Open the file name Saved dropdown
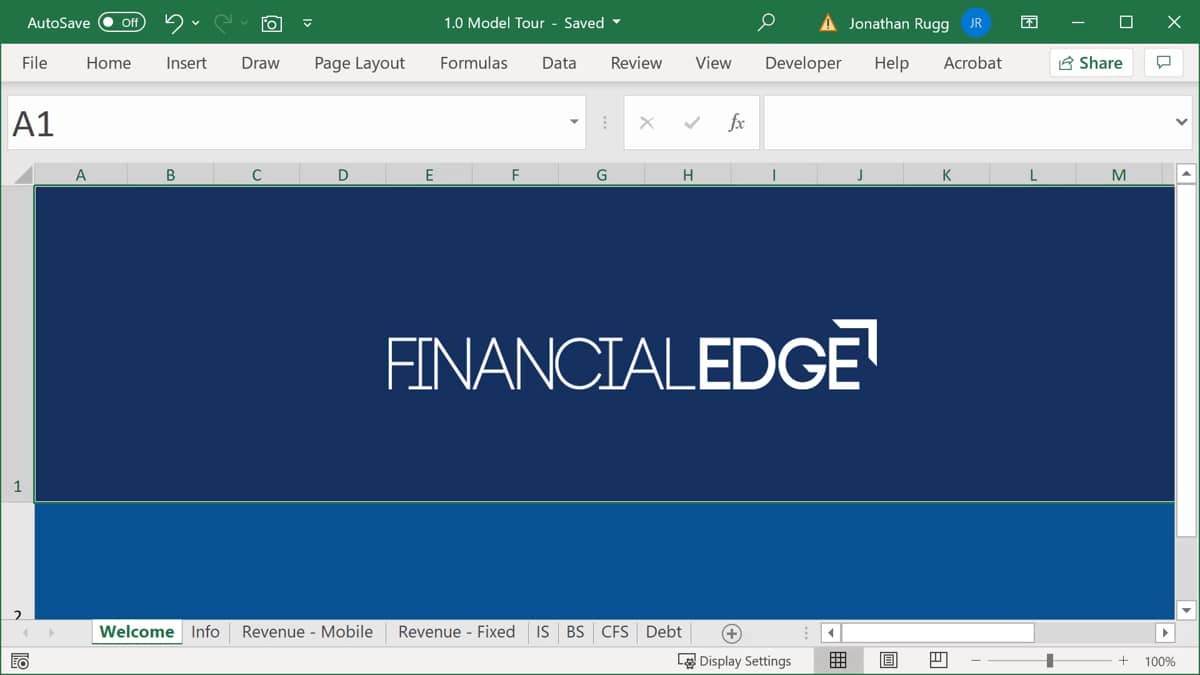Image resolution: width=1200 pixels, height=675 pixels. pyautogui.click(x=616, y=22)
